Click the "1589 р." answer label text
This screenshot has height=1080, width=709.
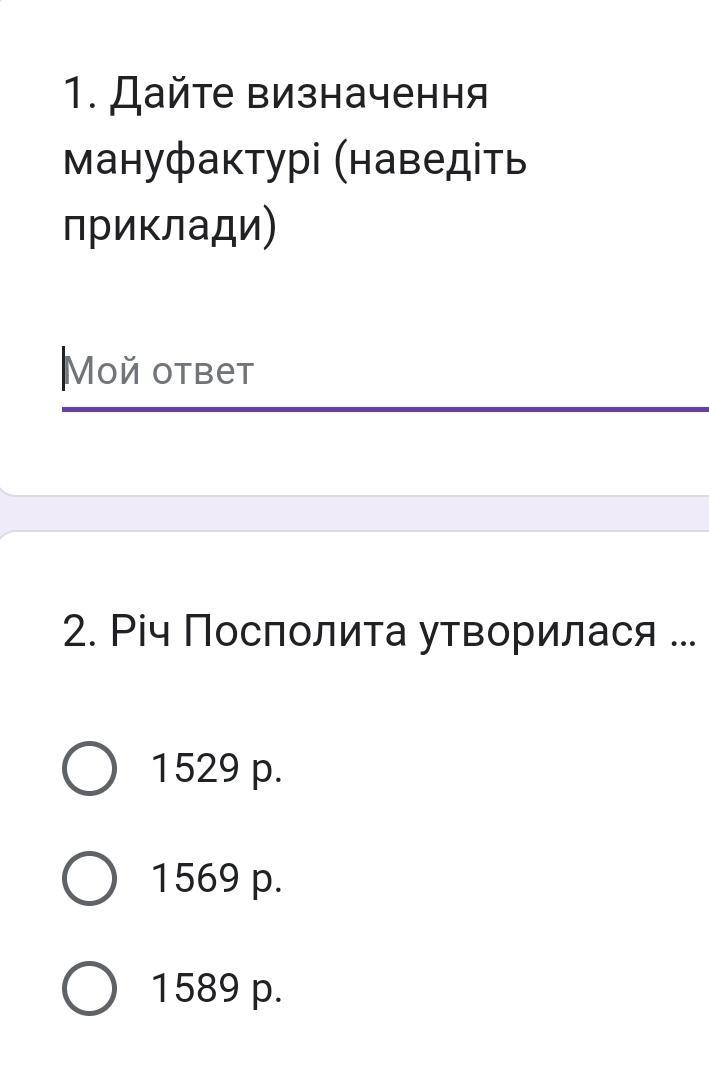[217, 988]
